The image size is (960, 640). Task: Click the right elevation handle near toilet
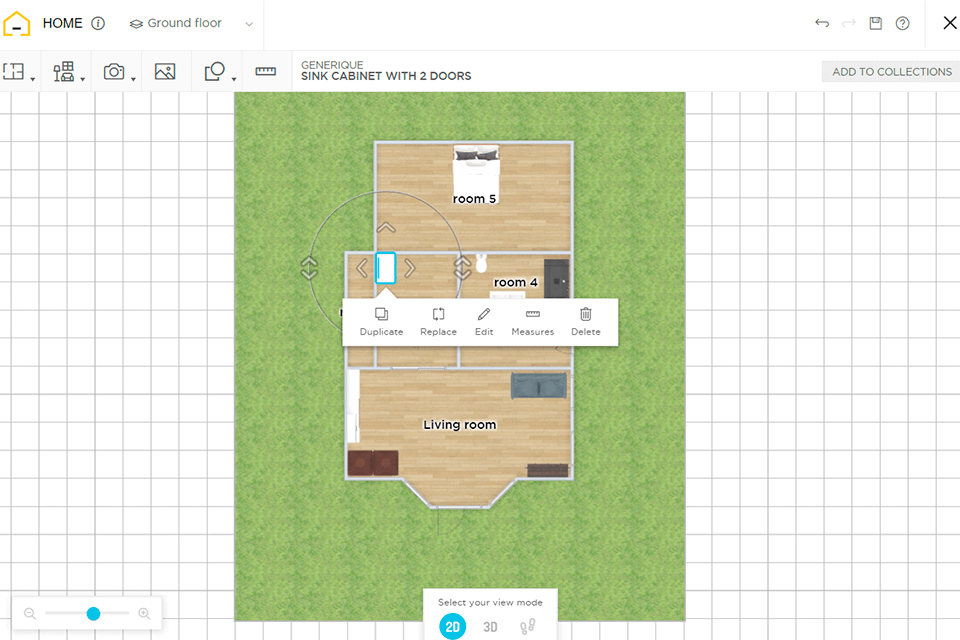pos(462,268)
